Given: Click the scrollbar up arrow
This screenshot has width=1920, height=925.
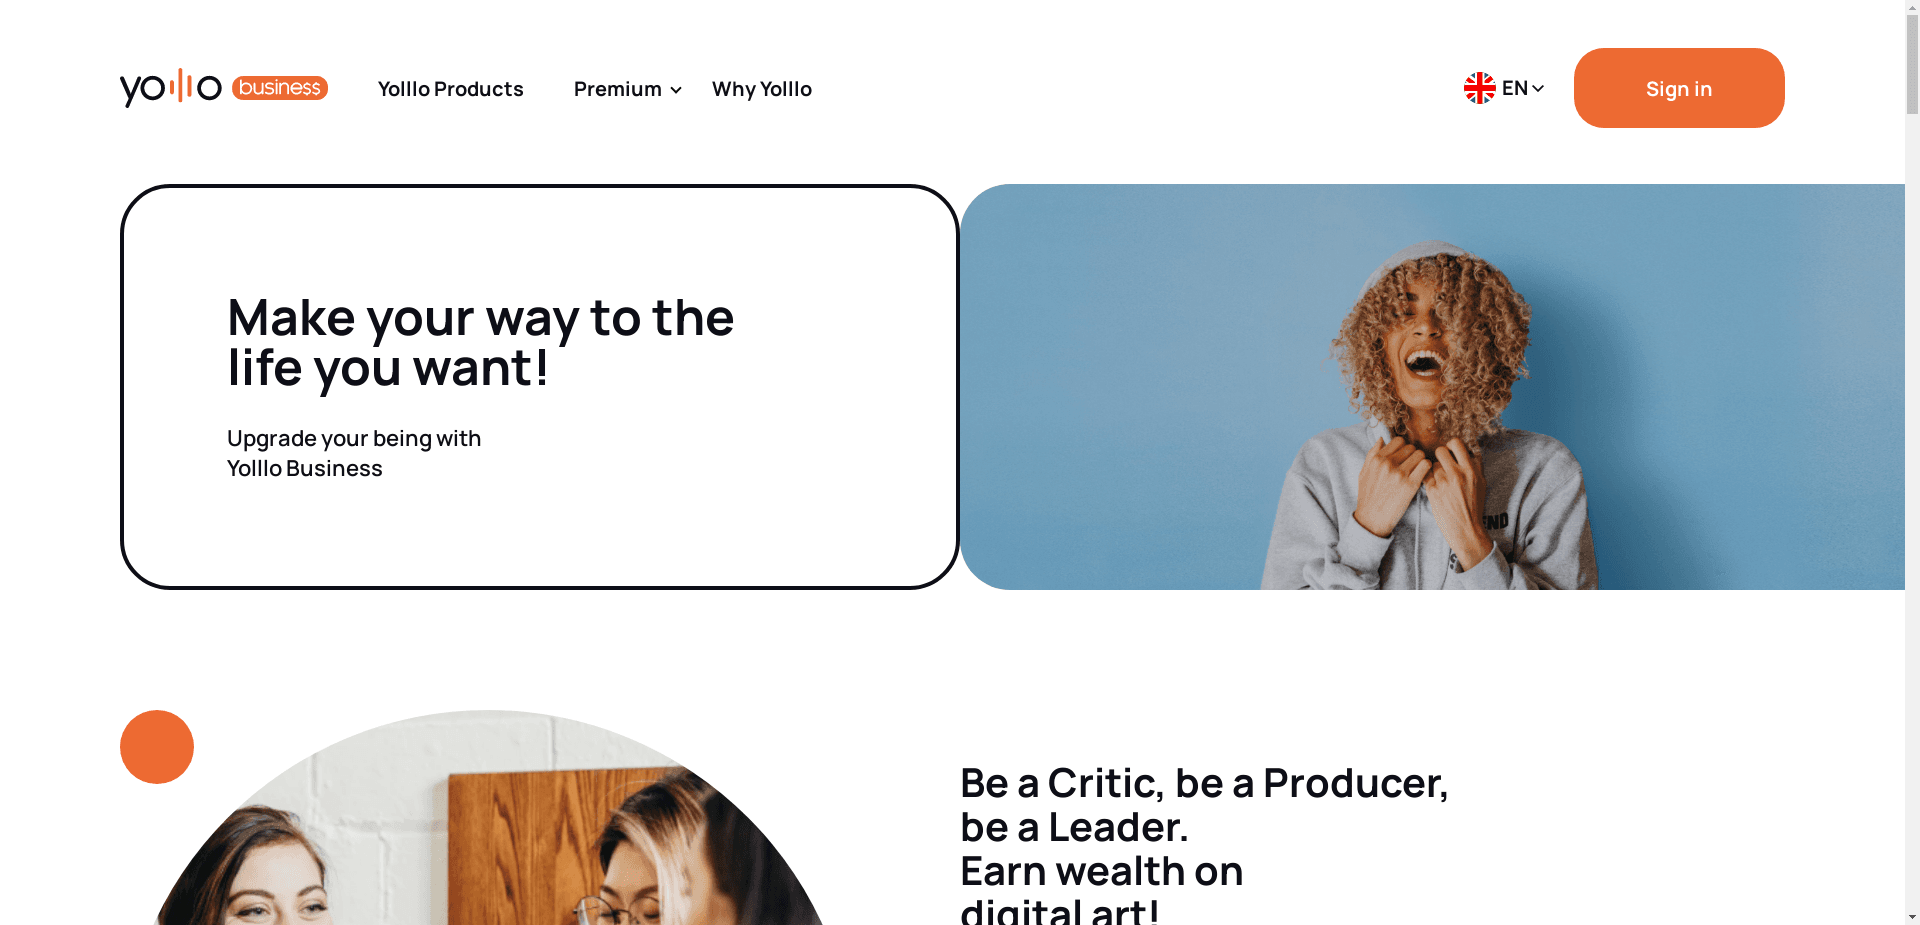Looking at the screenshot, I should [x=1912, y=8].
